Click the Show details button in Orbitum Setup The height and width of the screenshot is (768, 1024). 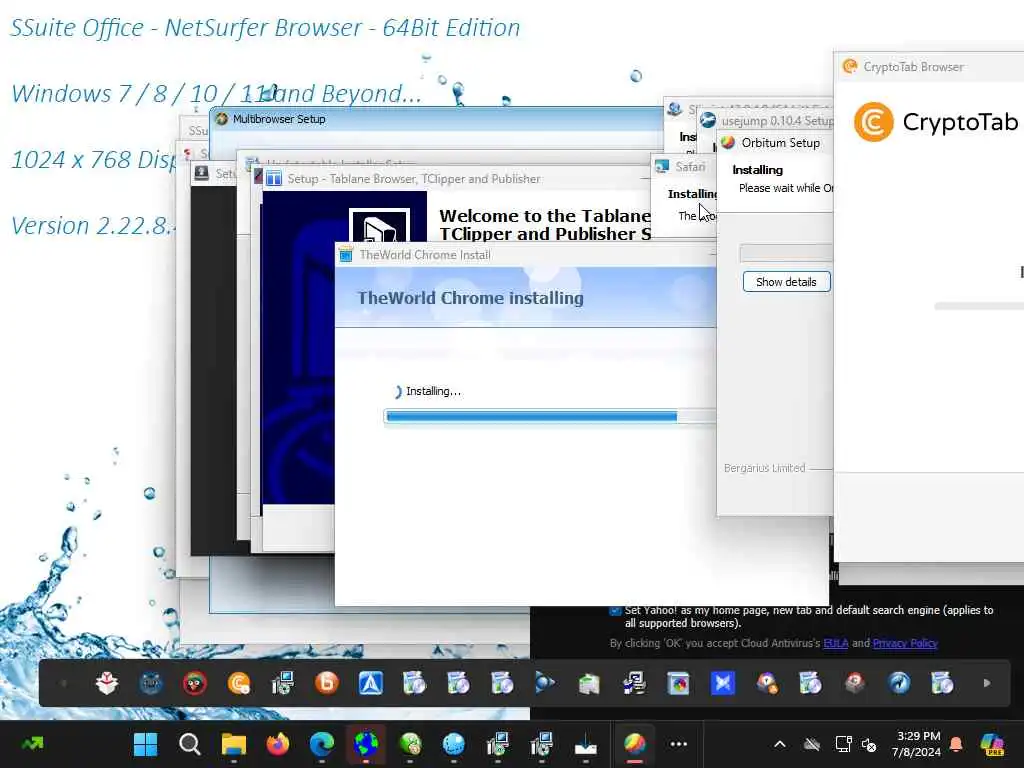pos(786,281)
